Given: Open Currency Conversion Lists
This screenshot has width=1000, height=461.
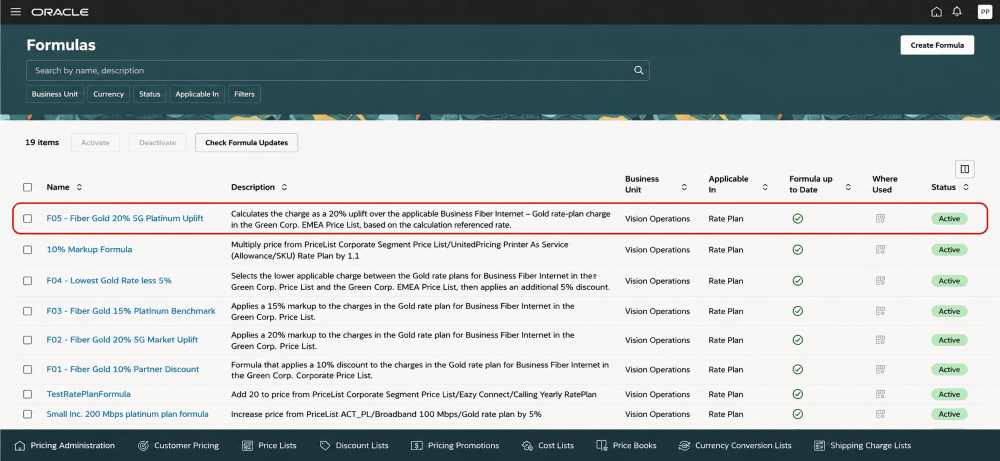Looking at the screenshot, I should 735,446.
